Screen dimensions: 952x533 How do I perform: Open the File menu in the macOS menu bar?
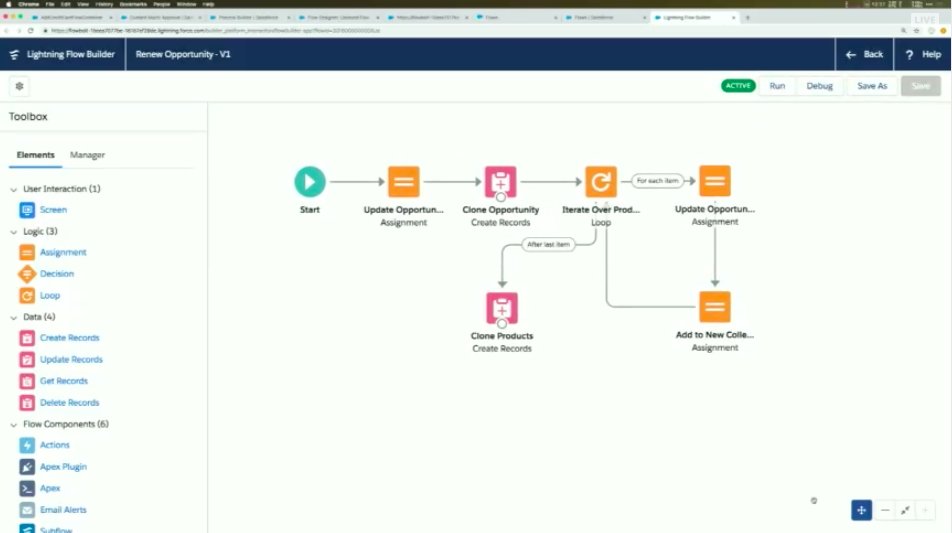coord(50,4)
